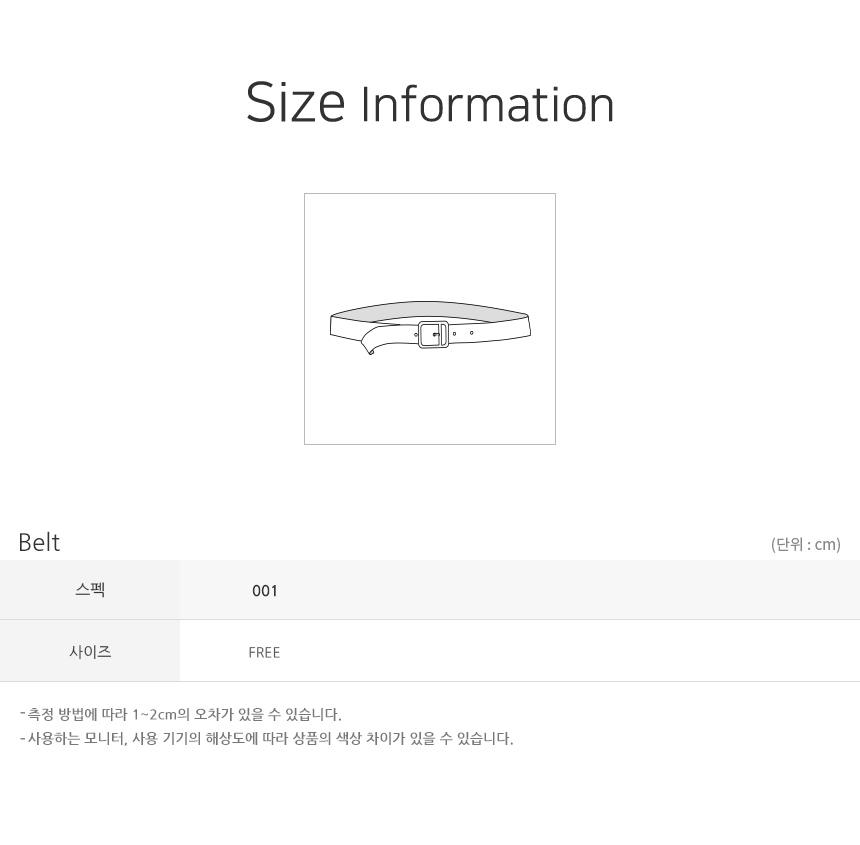Click the Size Information heading

tap(430, 103)
